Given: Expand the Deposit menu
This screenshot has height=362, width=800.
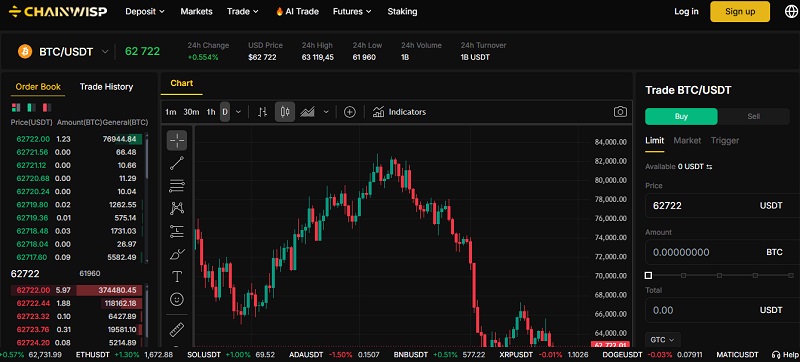Looking at the screenshot, I should coord(145,11).
